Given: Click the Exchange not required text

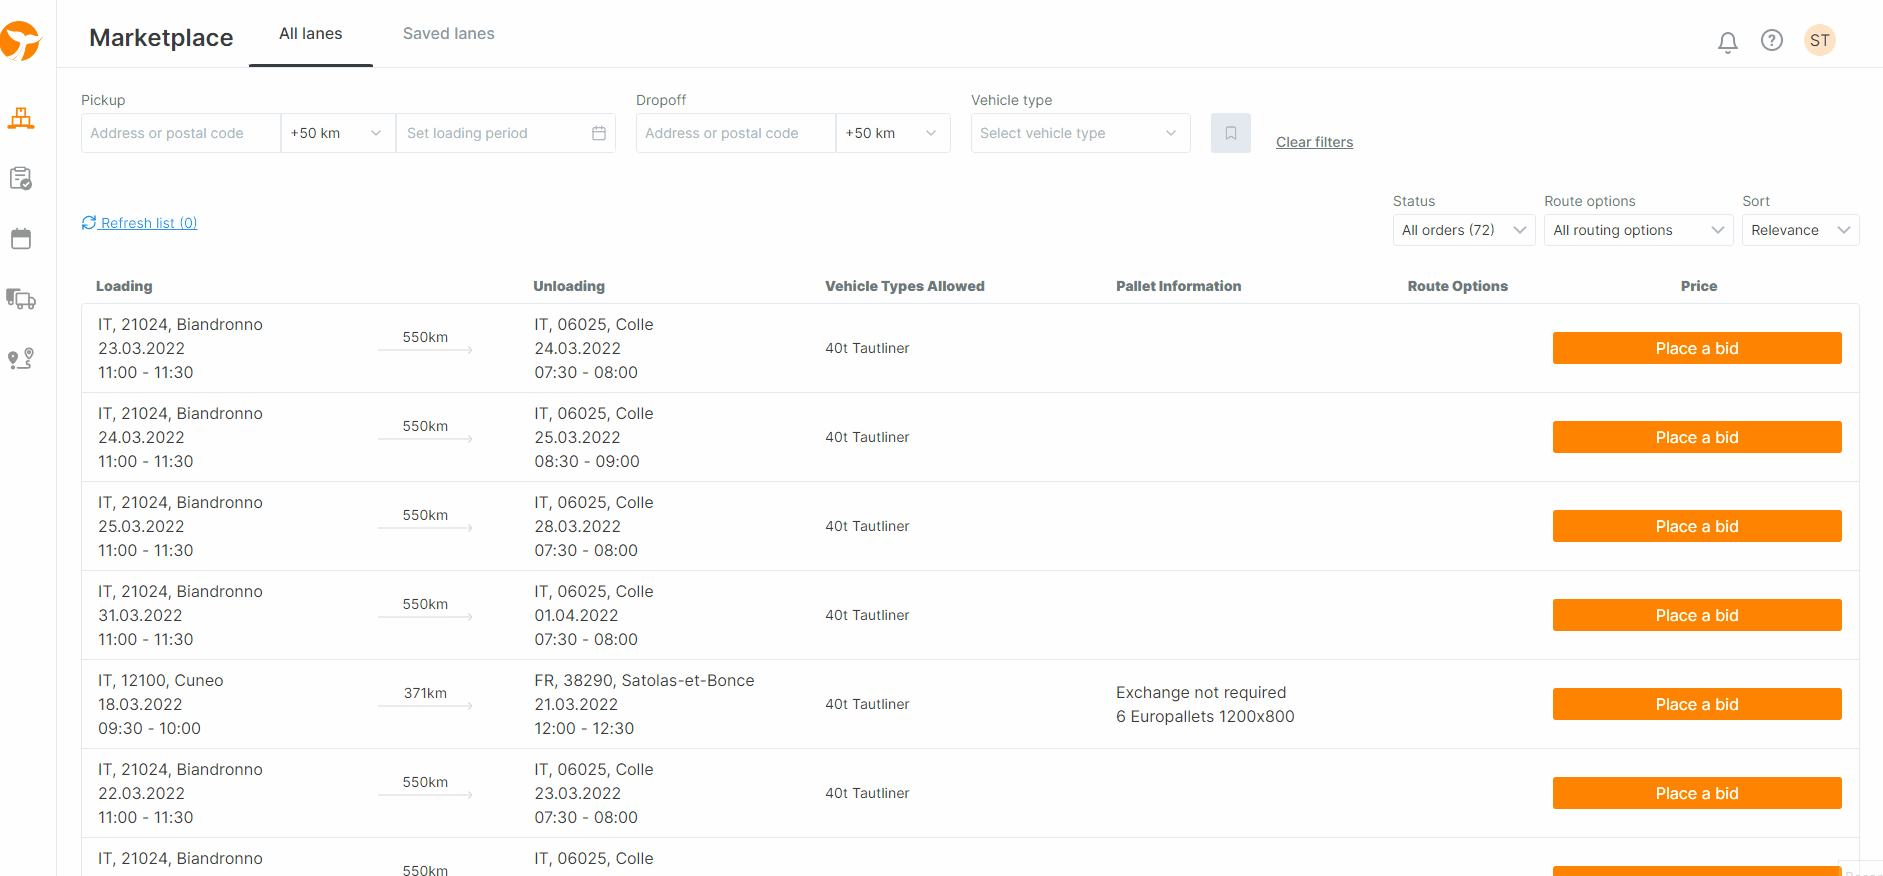Looking at the screenshot, I should click(x=1201, y=692).
